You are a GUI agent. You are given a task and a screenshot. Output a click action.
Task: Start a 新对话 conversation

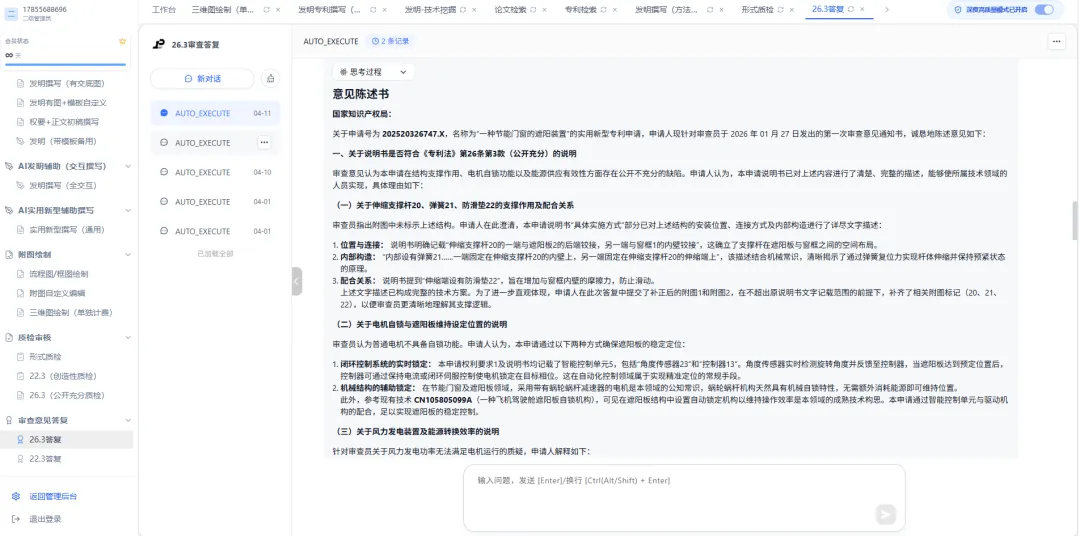click(x=202, y=79)
